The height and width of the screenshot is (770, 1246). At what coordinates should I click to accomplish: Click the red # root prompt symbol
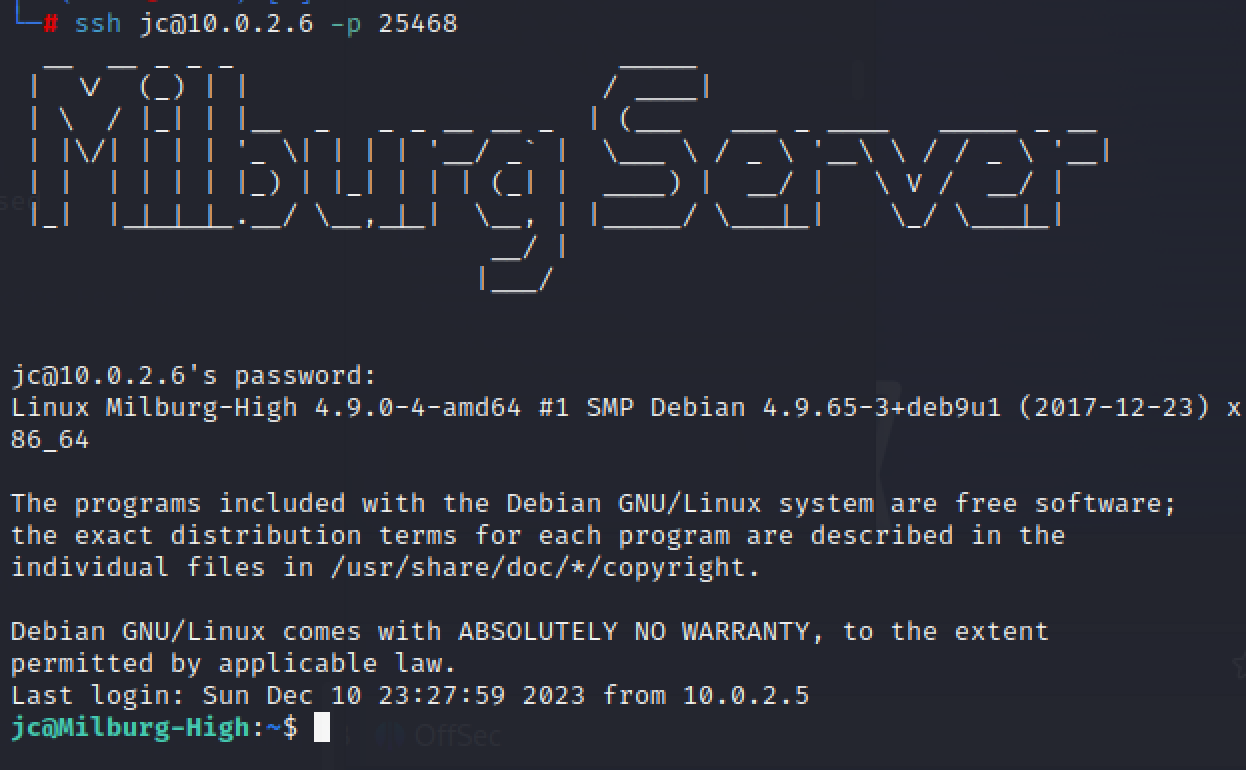[x=50, y=23]
